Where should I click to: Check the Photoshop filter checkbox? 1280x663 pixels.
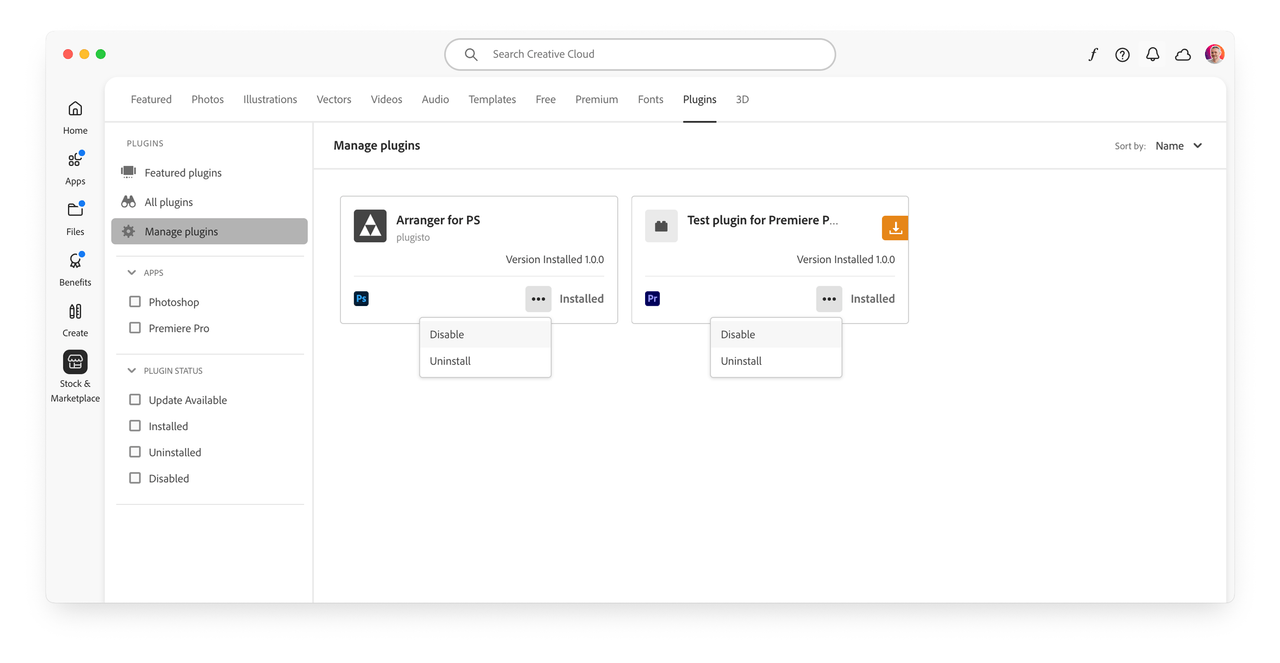click(135, 302)
